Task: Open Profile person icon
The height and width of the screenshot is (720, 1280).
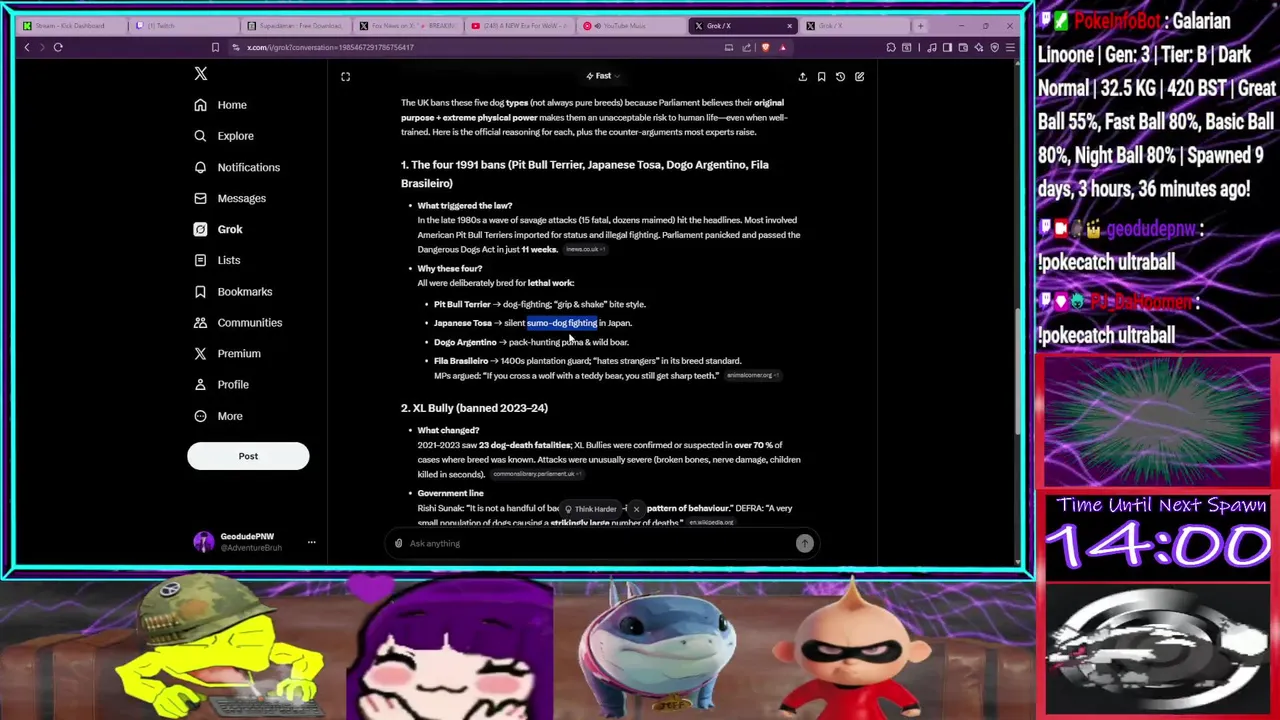Action: (200, 384)
